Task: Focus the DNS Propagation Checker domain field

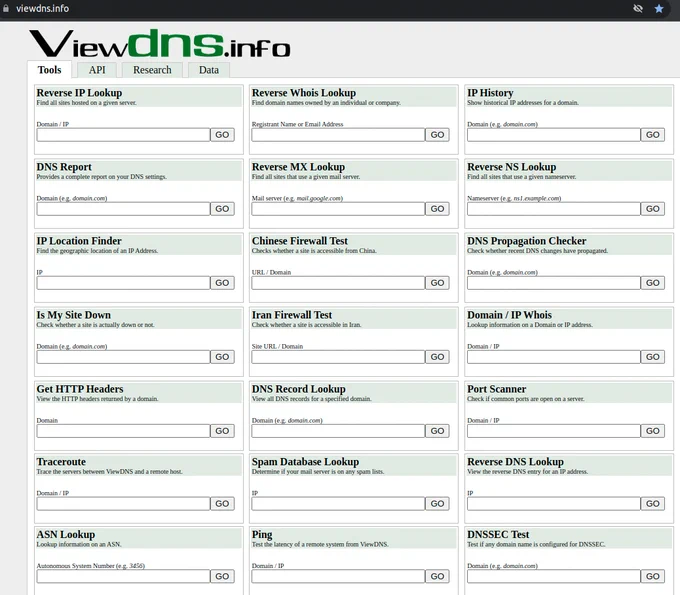Action: click(x=554, y=283)
